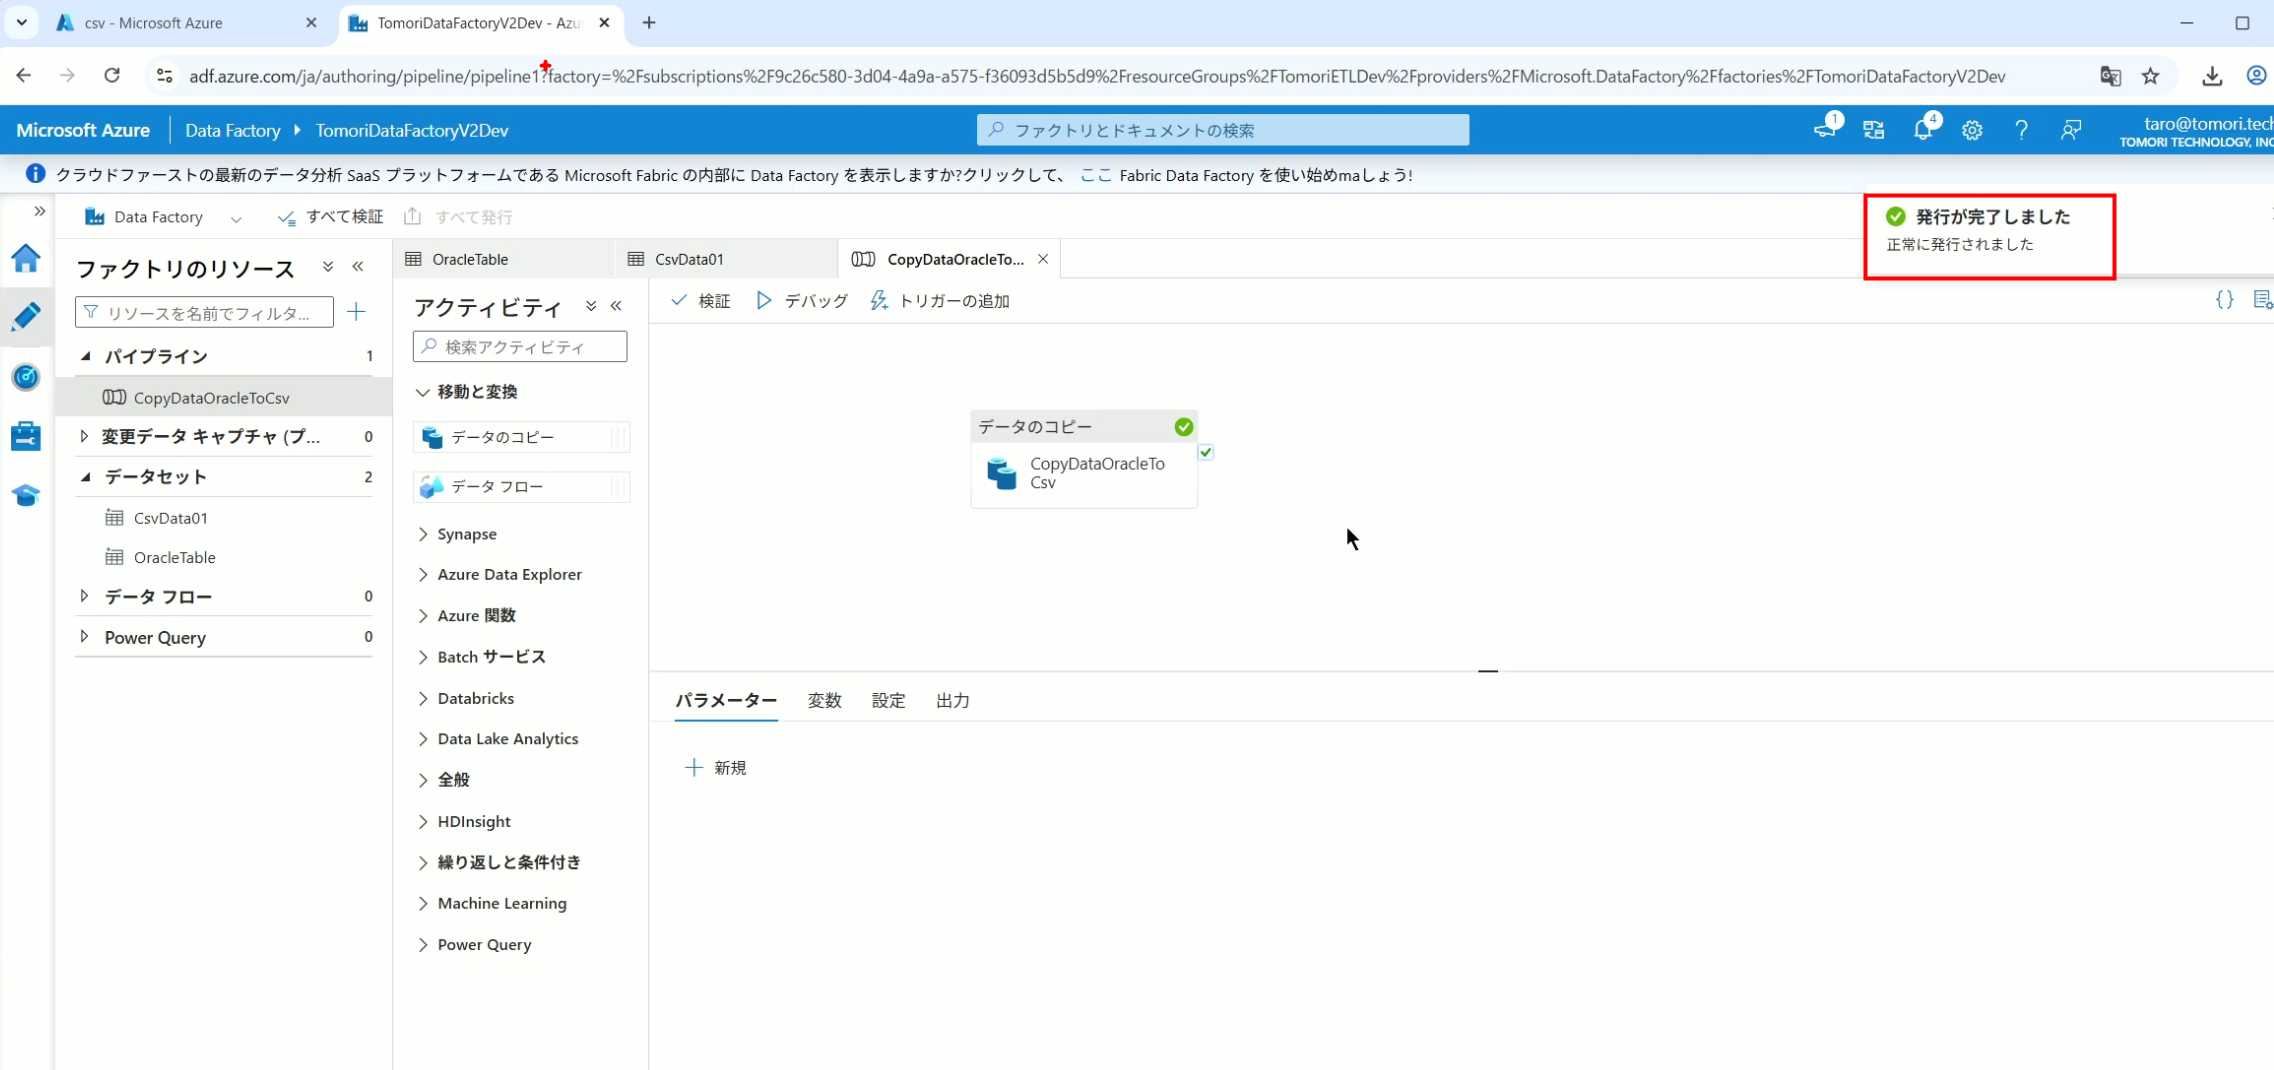Collapse the パイプライン tree section
2274x1070 pixels.
click(x=86, y=356)
